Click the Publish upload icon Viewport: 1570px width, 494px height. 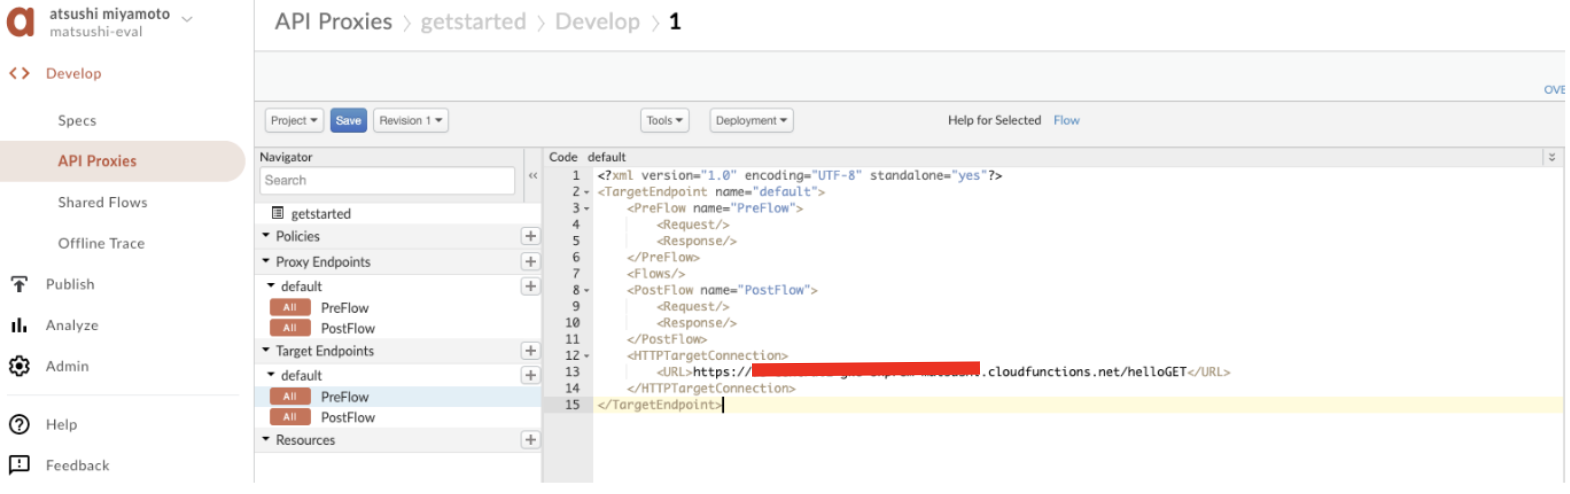(19, 284)
